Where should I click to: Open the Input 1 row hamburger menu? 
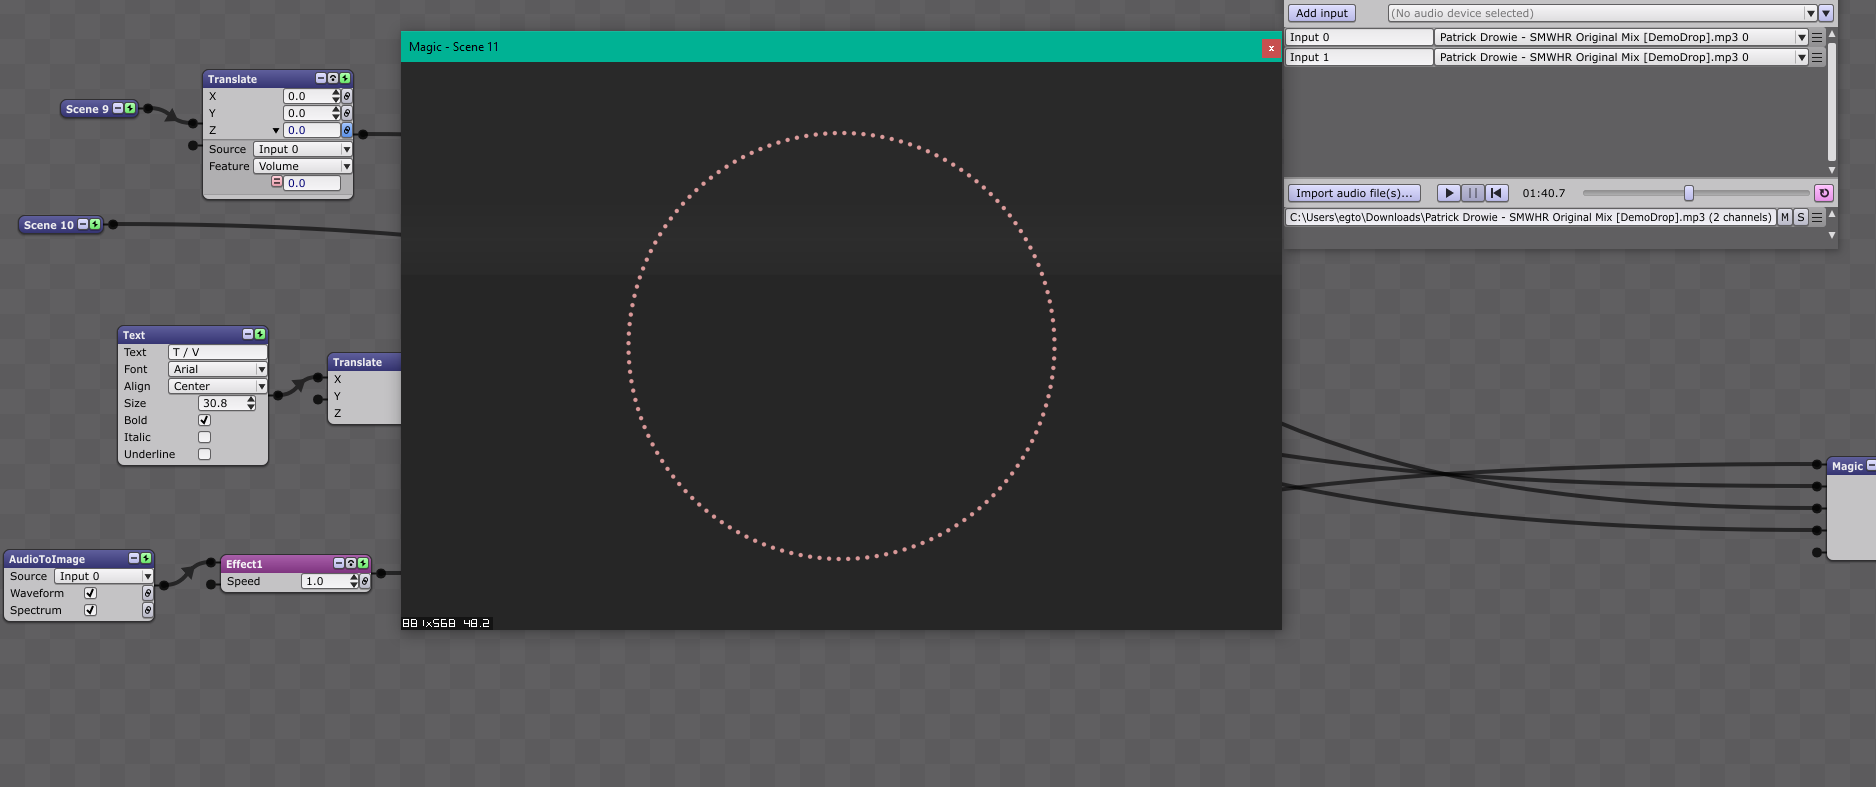[1817, 57]
